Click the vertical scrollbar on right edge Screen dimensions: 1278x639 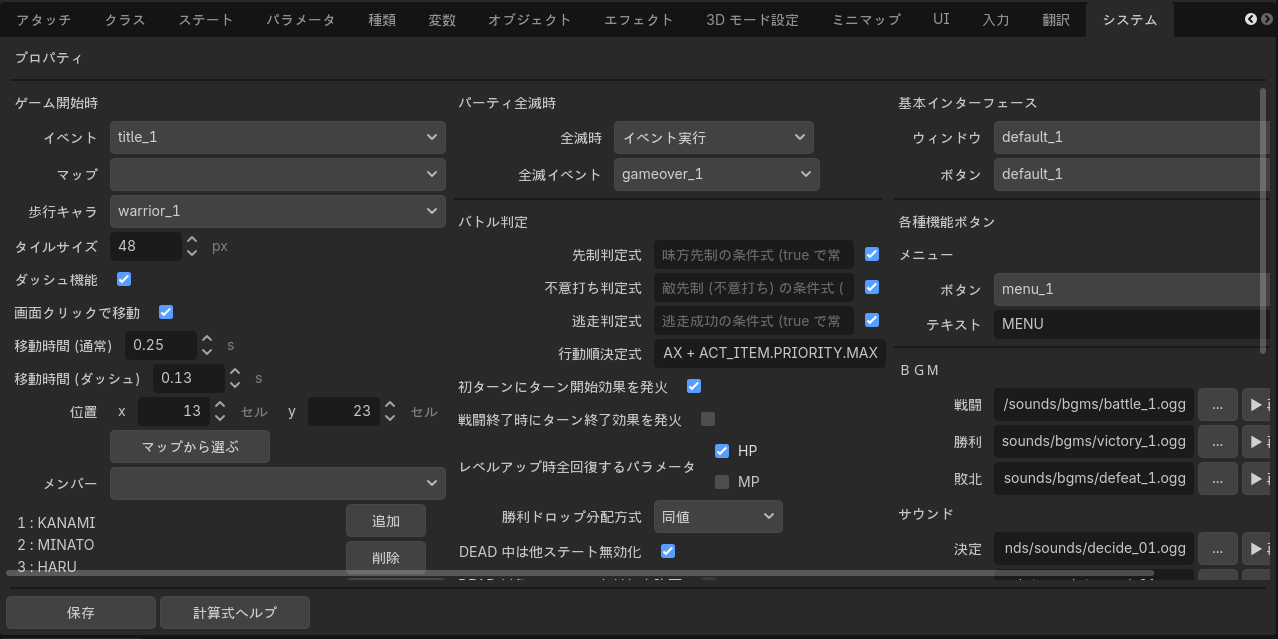click(x=1264, y=220)
